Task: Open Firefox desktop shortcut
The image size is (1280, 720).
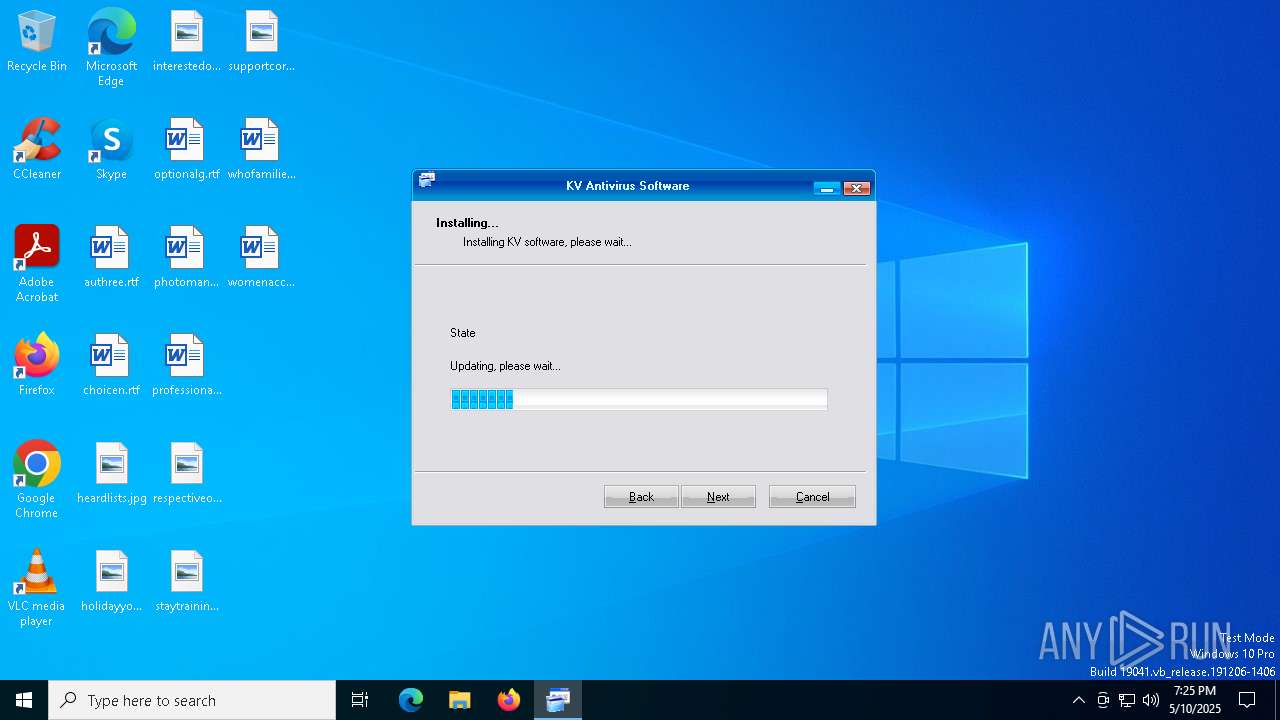Action: (37, 366)
